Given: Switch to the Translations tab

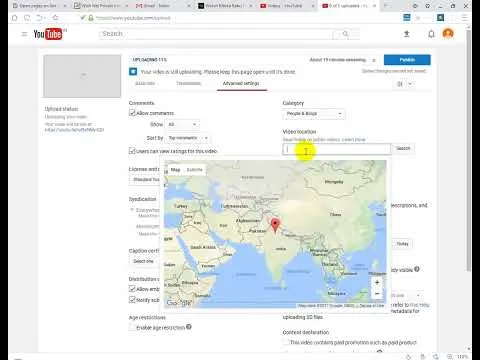Looking at the screenshot, I should pos(188,83).
